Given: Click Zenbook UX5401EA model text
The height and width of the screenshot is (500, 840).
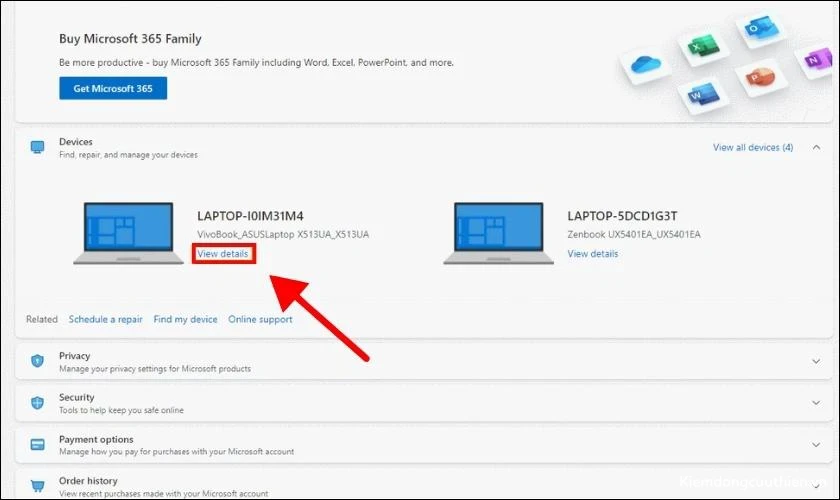Looking at the screenshot, I should coord(634,234).
